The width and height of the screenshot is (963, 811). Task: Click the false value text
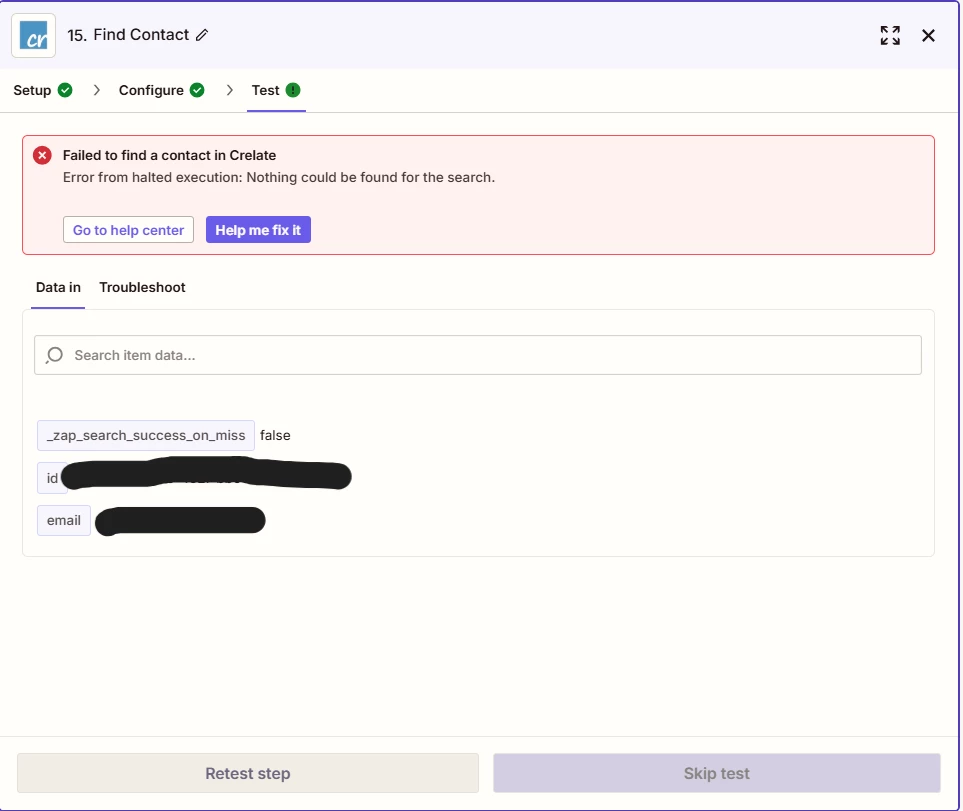(275, 435)
